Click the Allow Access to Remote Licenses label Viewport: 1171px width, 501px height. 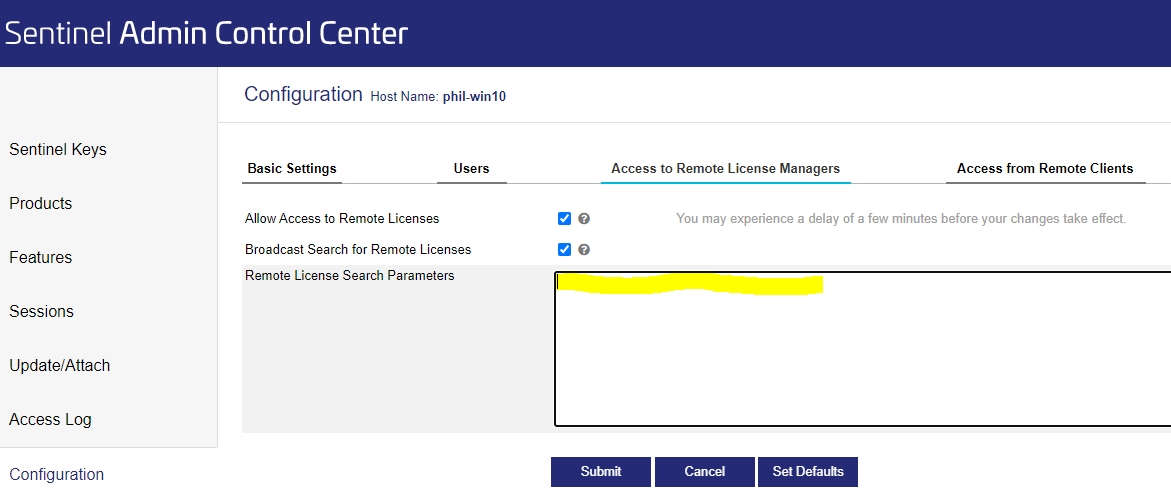342,219
